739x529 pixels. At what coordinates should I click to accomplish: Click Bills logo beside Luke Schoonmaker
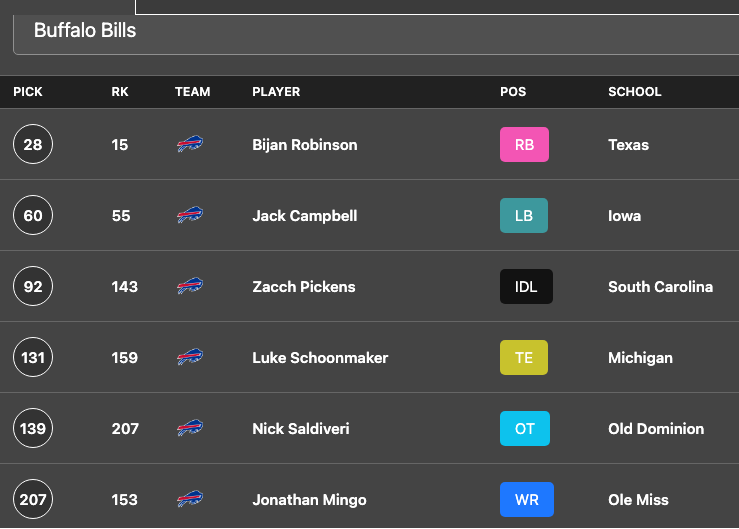click(190, 357)
